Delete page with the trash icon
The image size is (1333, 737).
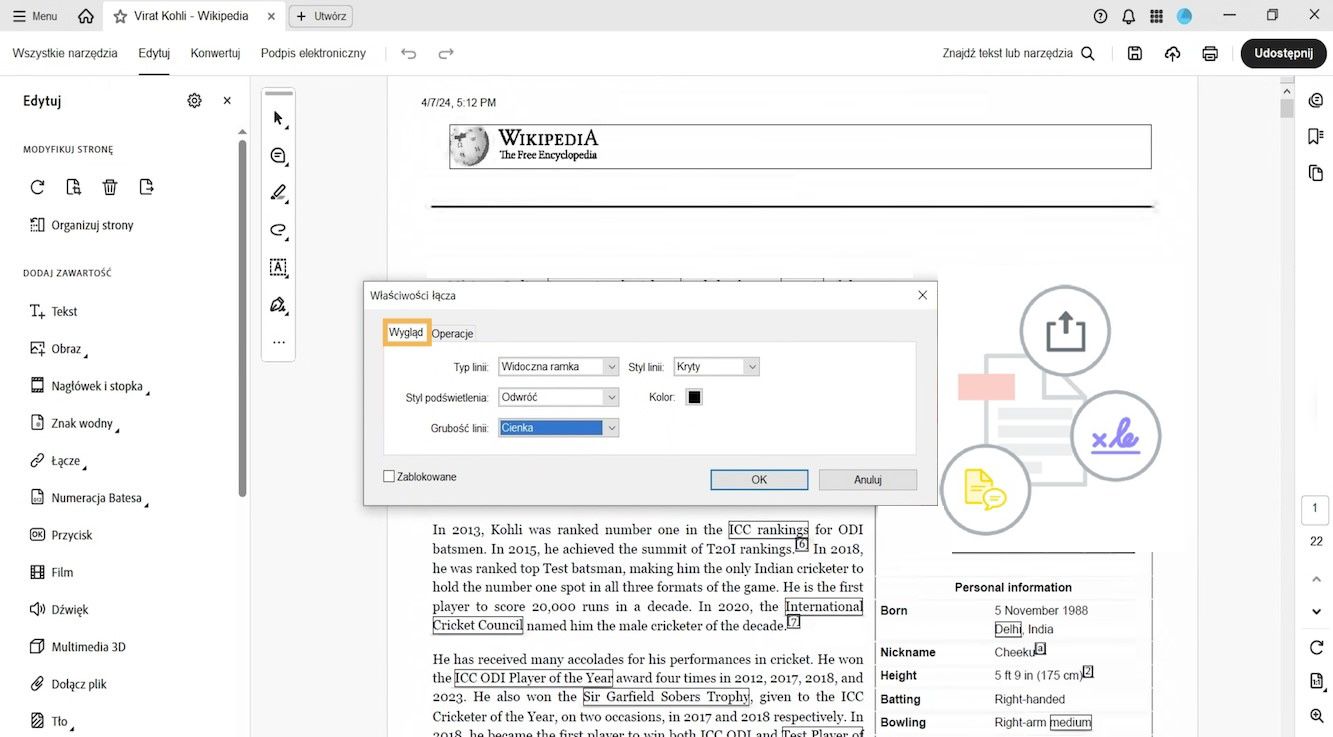(x=110, y=187)
